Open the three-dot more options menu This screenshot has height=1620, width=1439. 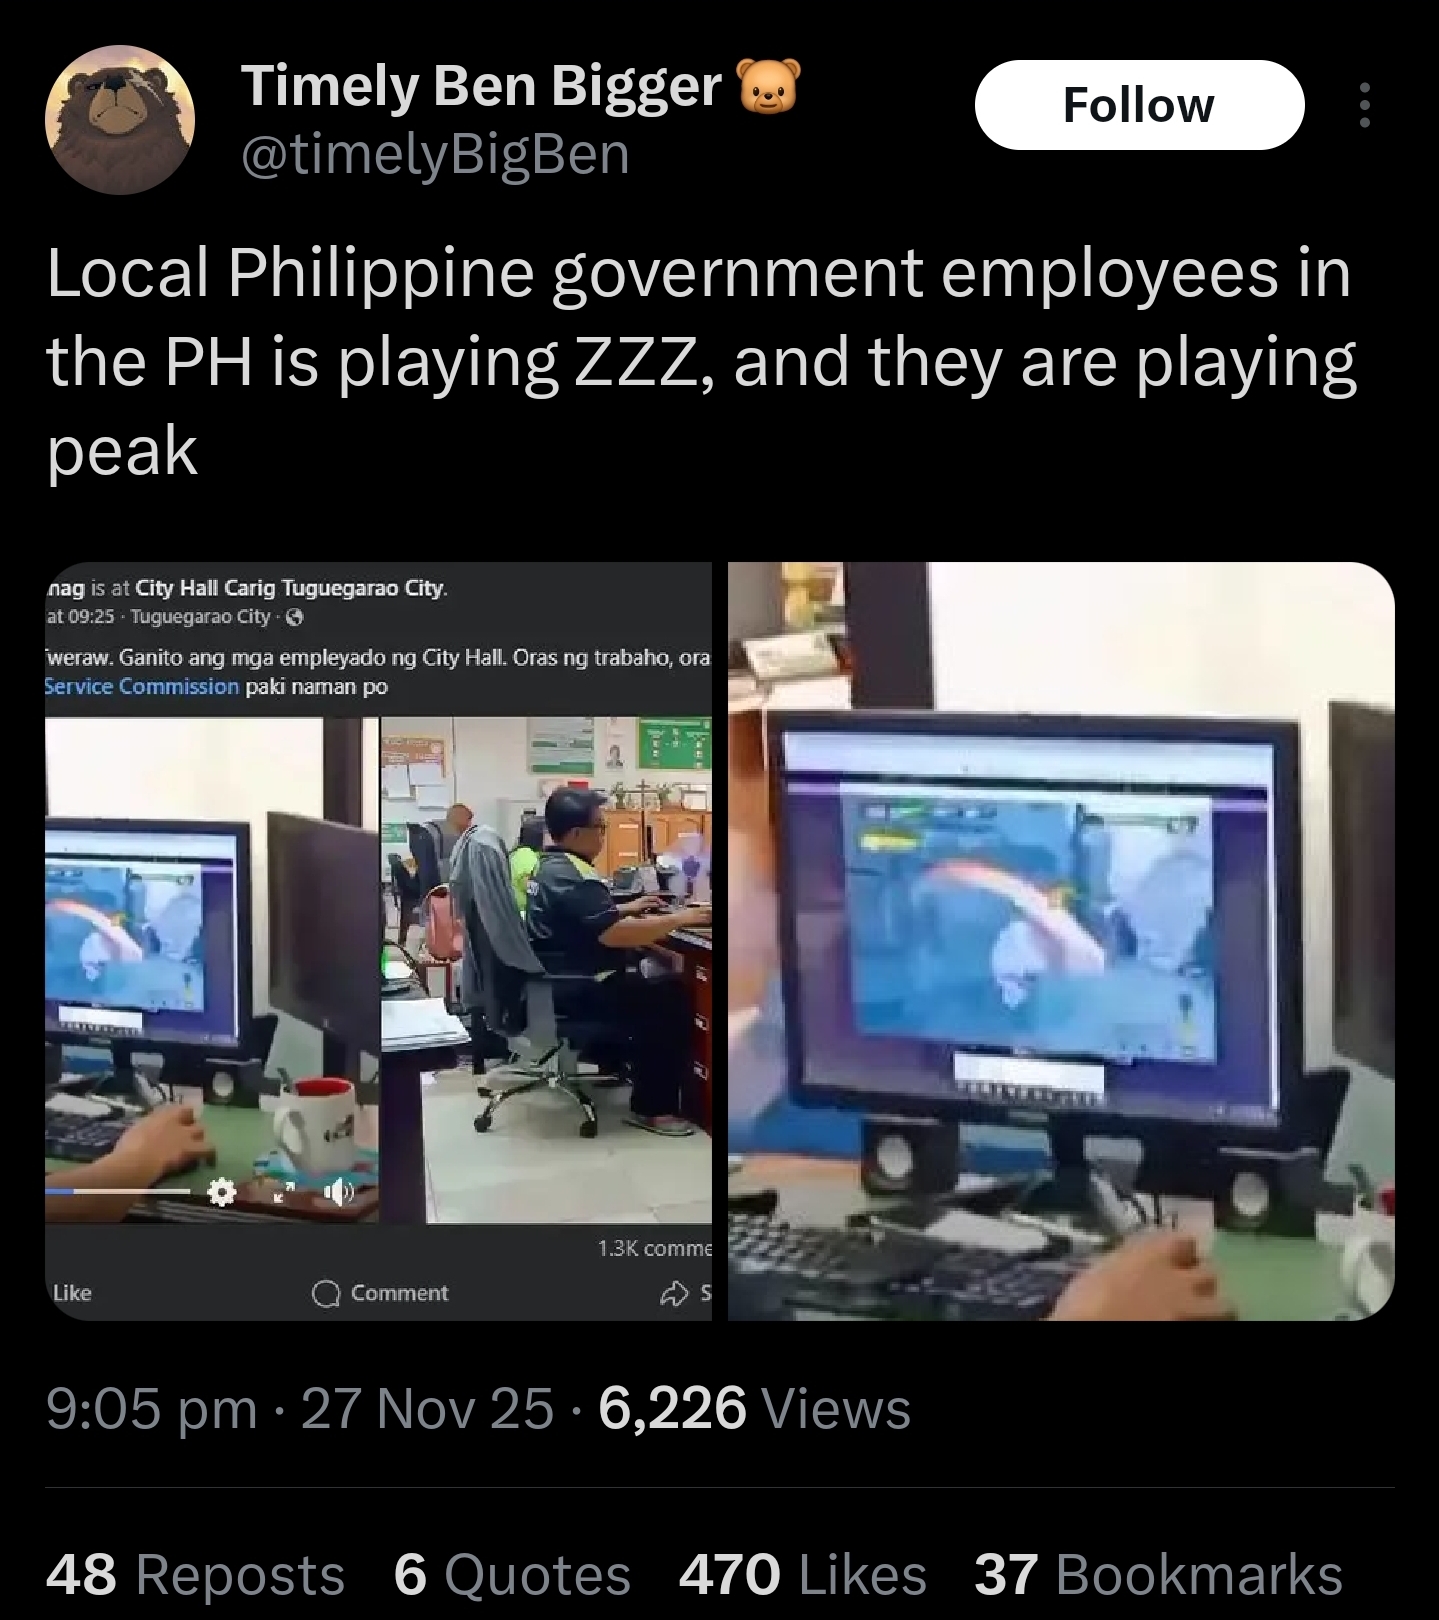pyautogui.click(x=1365, y=105)
